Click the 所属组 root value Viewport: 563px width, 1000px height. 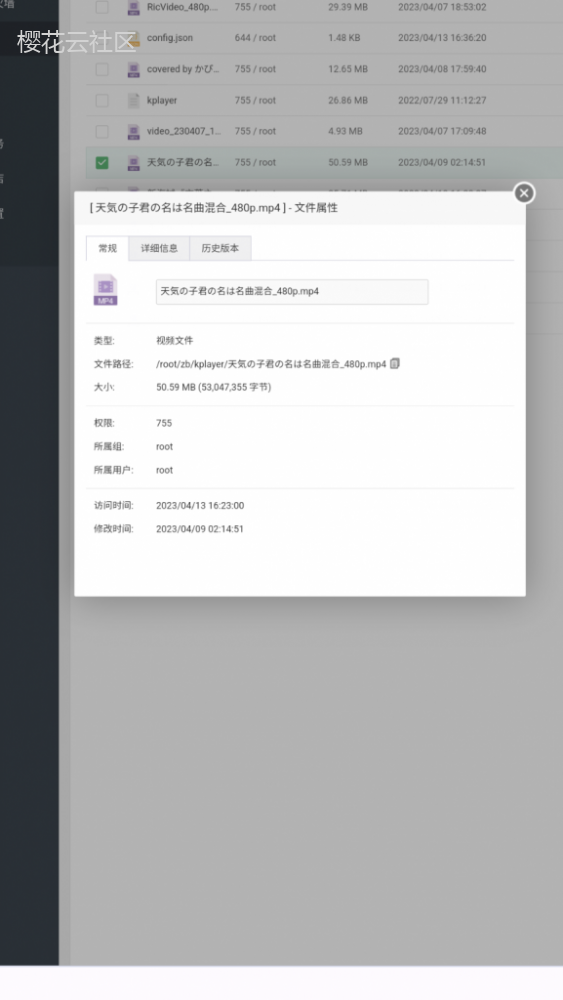click(165, 446)
